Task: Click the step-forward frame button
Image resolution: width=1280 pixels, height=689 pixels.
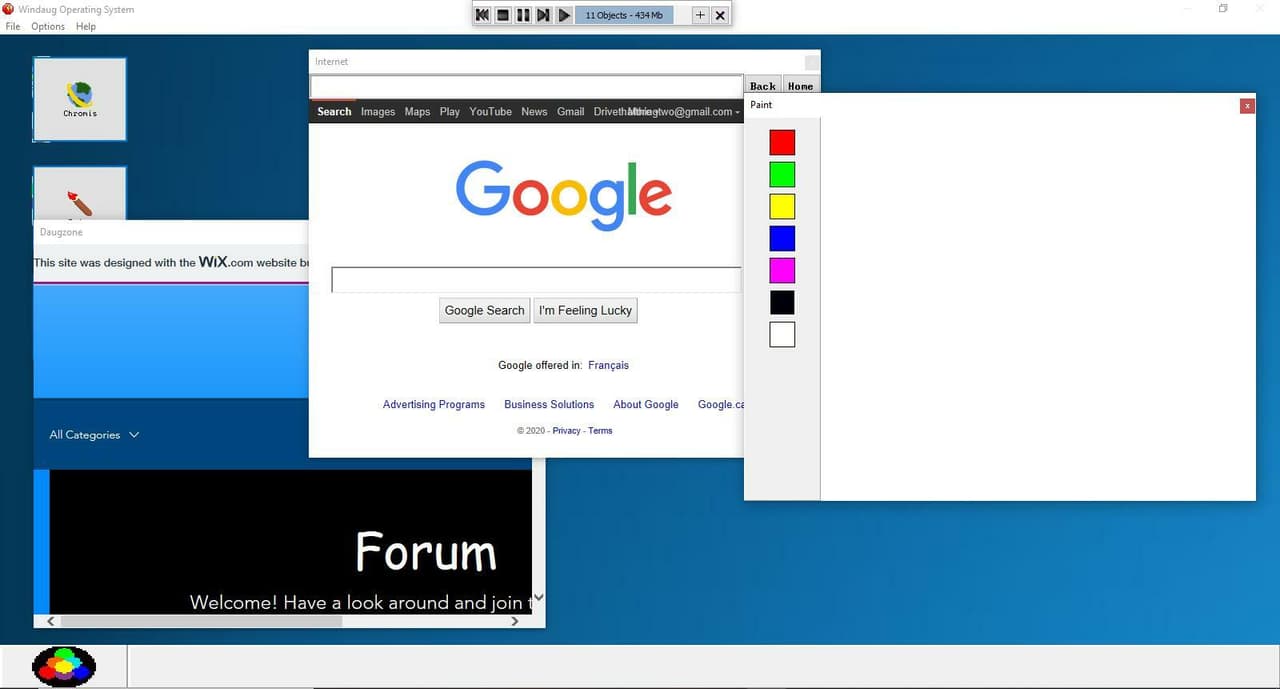Action: 543,15
